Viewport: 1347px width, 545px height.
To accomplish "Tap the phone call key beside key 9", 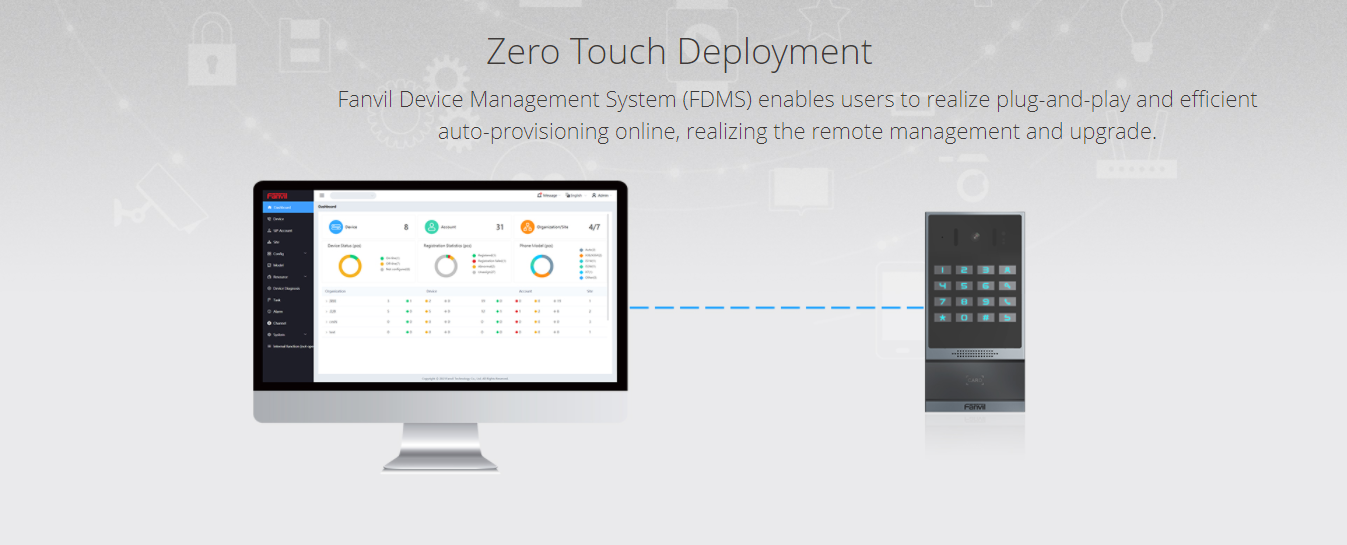I will 1007,302.
